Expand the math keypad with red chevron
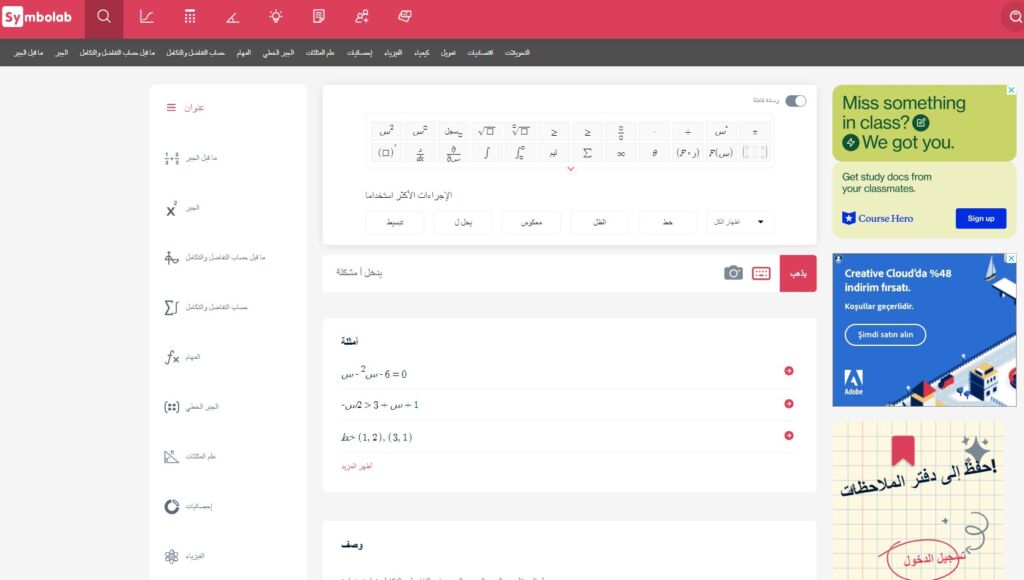 (570, 169)
